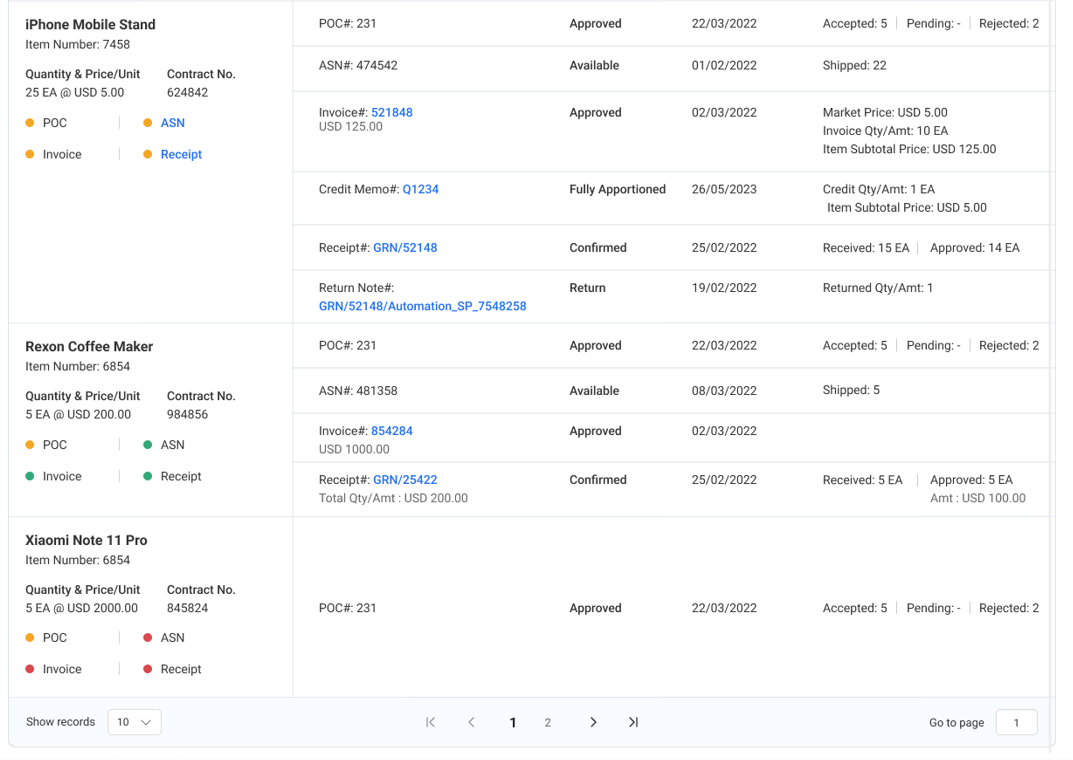Click quantity text 5 EA @ USD 2000.00
This screenshot has width=1073, height=760.
81,609
